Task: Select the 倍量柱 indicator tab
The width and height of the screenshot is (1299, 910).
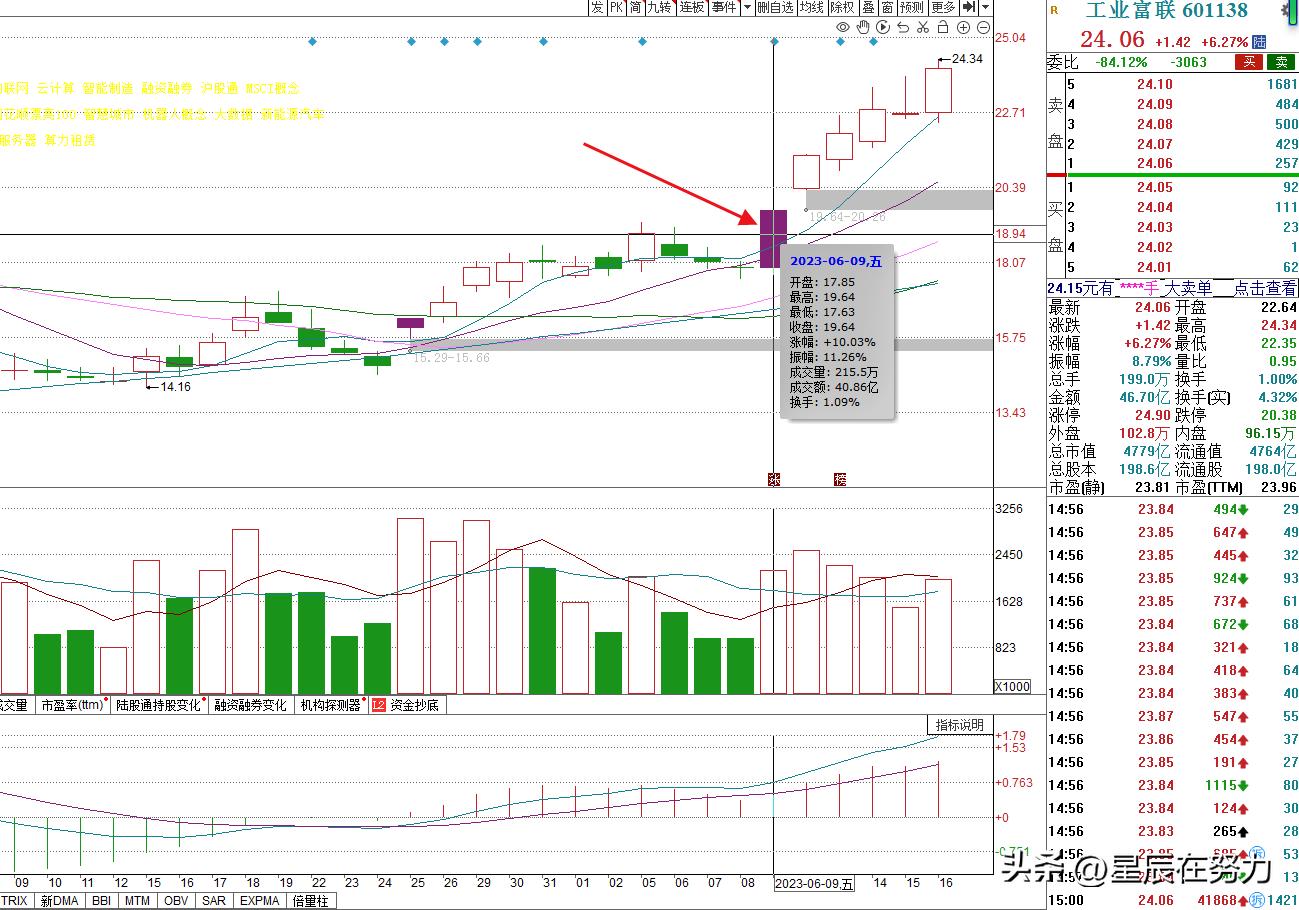Action: point(311,901)
